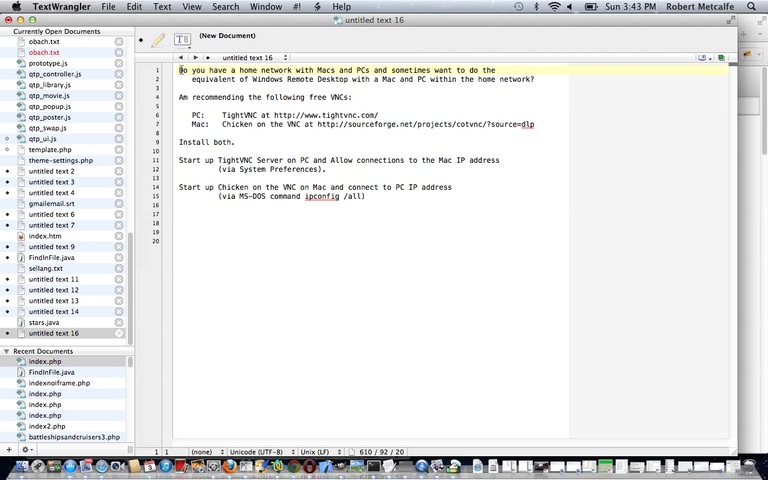Image resolution: width=768 pixels, height=480 pixels.
Task: Open battleshipsandcruisers3.php from Recent Documents
Action: point(74,437)
